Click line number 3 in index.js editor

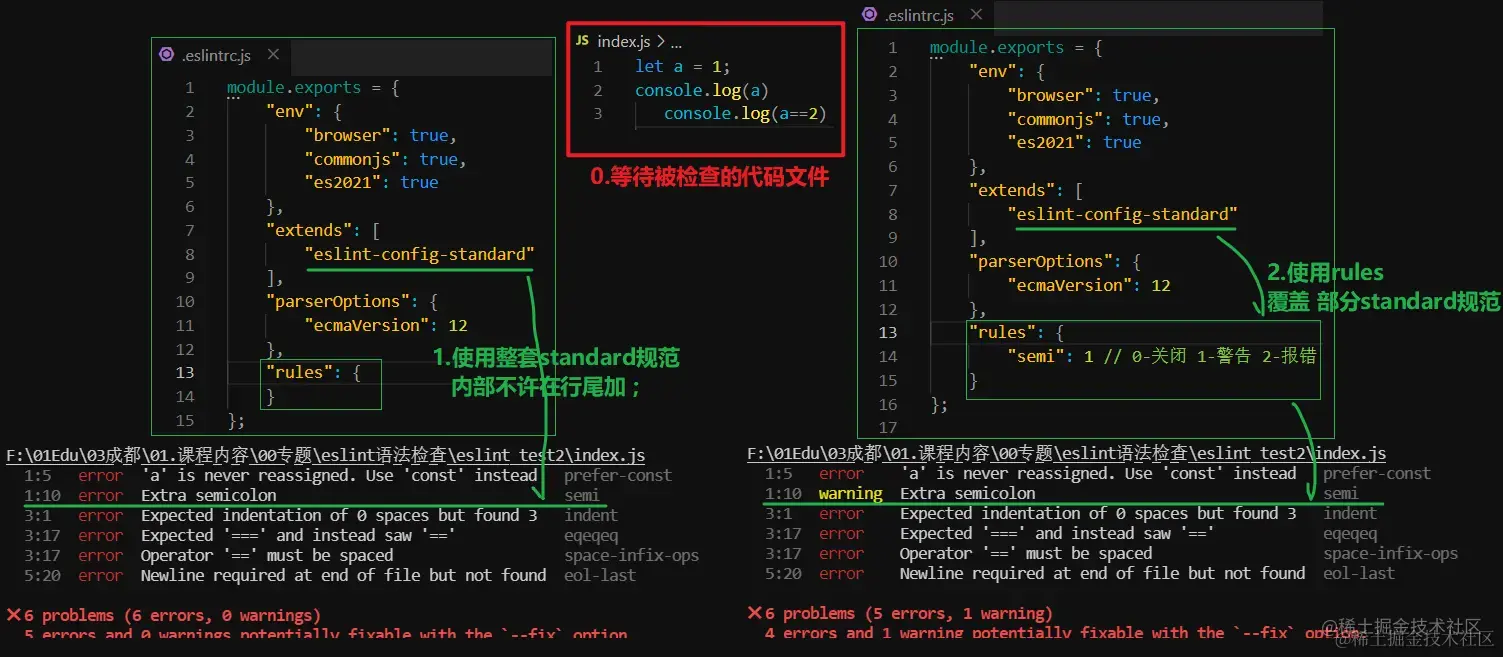pos(598,114)
